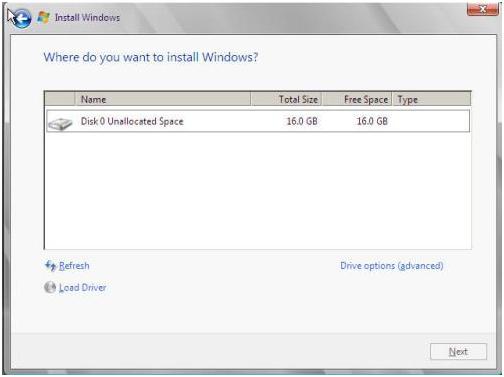Click the empty area of the partition list

click(258, 191)
